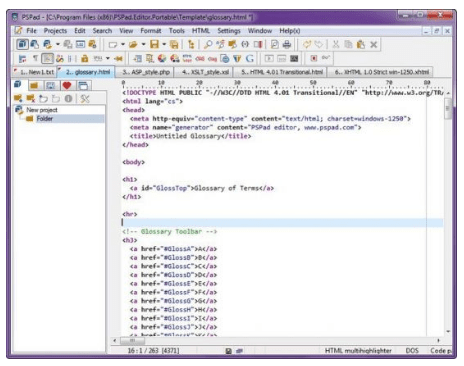This screenshot has height=366, width=464.
Task: Click the New File icon in the toolbar
Action: pos(113,44)
